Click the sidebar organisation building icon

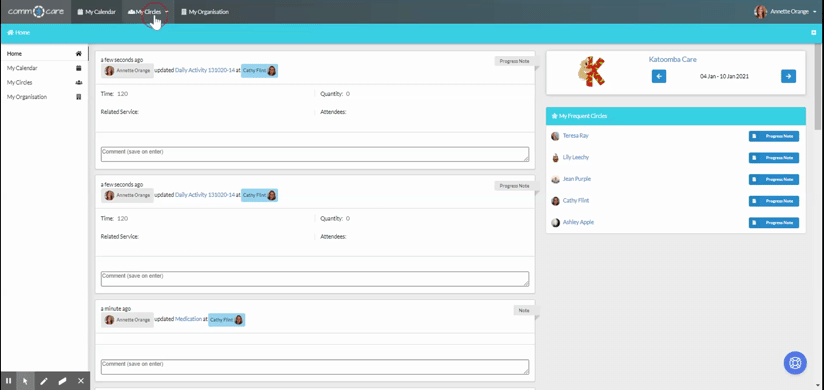[x=79, y=97]
